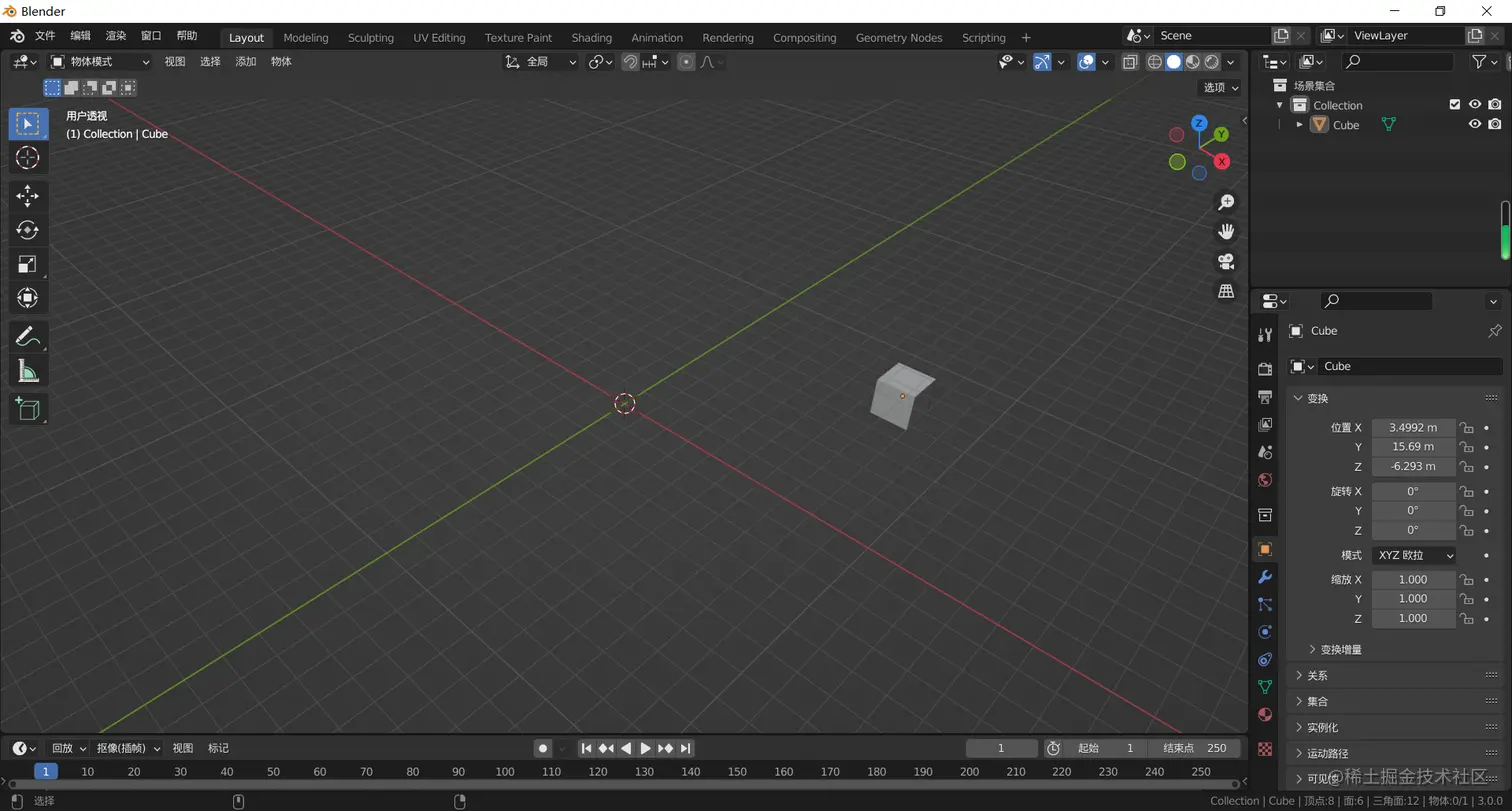Switch to the Sculpting workspace tab
Screen dimensions: 1512x811
point(370,38)
